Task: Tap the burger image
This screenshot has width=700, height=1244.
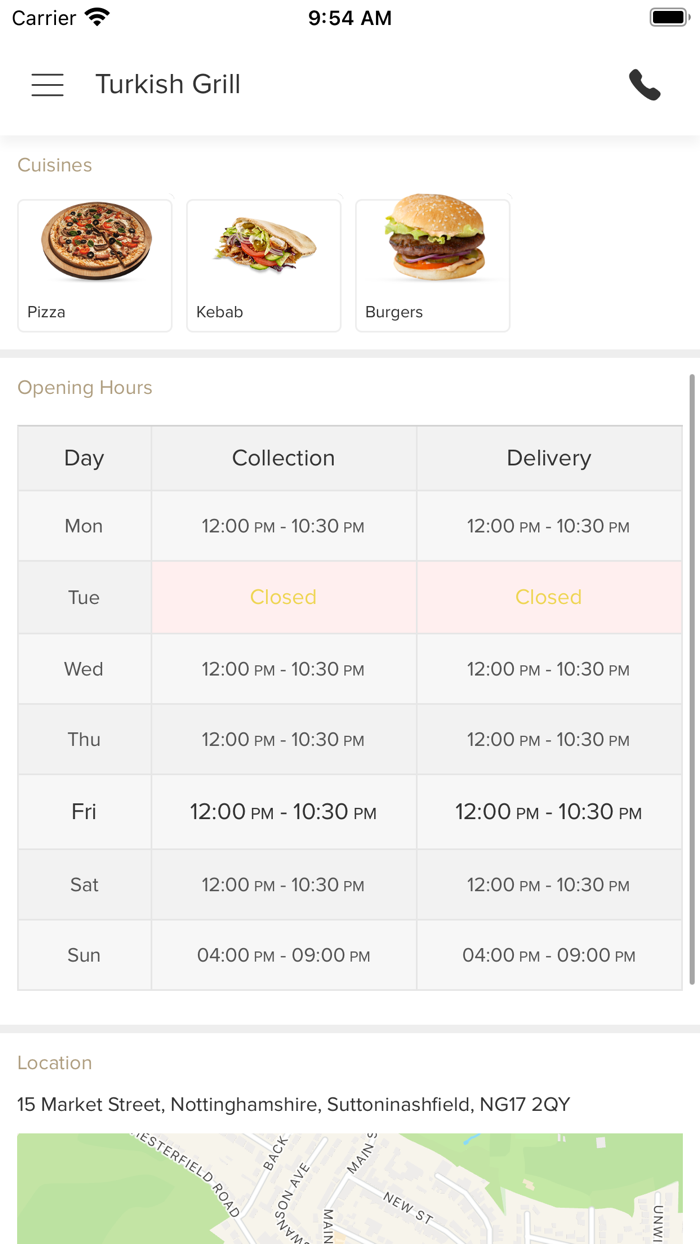Action: click(435, 238)
